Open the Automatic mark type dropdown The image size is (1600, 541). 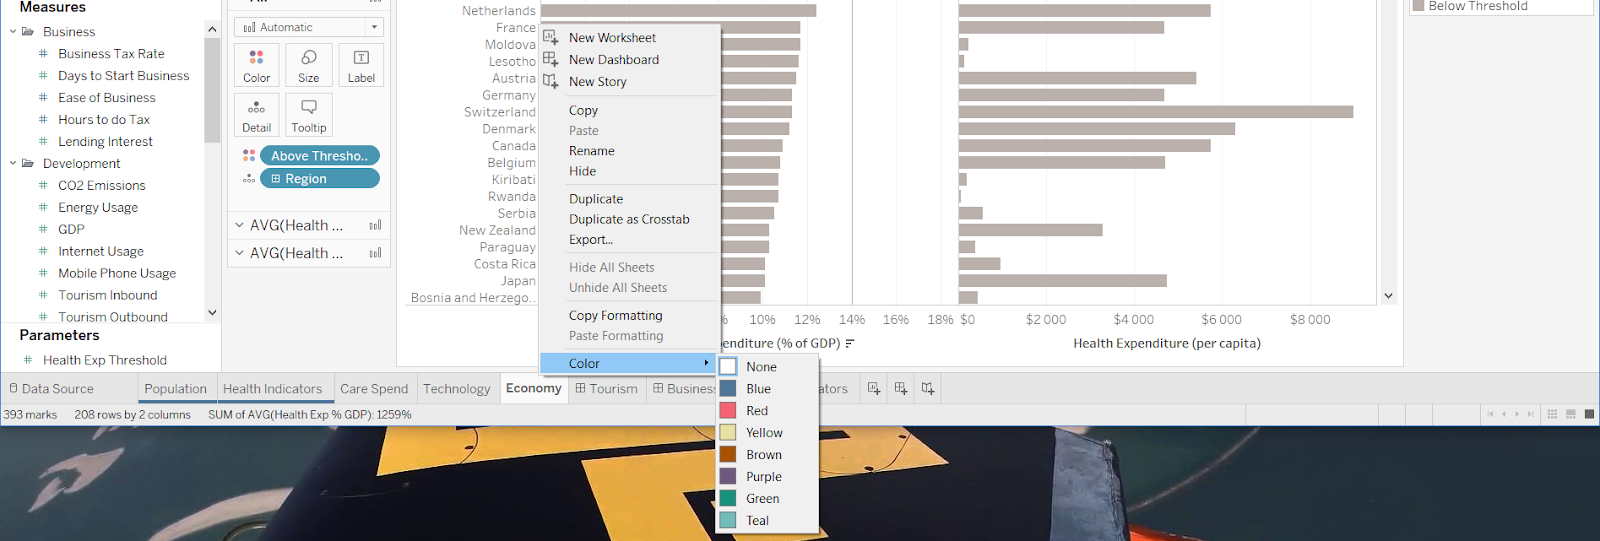click(308, 27)
